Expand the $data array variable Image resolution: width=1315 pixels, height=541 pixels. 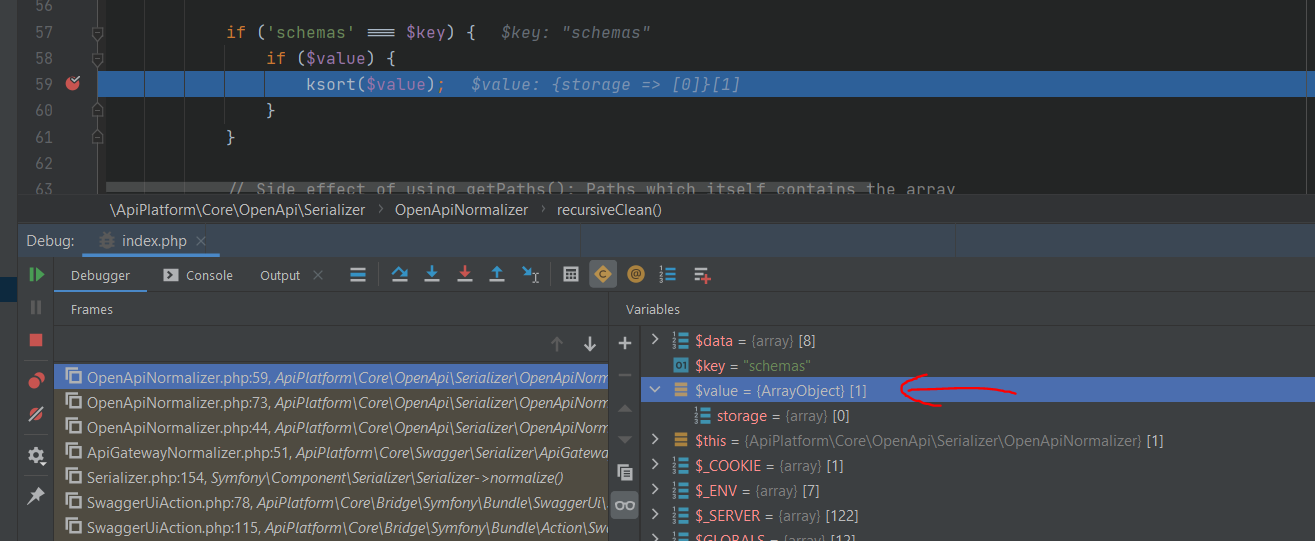click(x=655, y=341)
